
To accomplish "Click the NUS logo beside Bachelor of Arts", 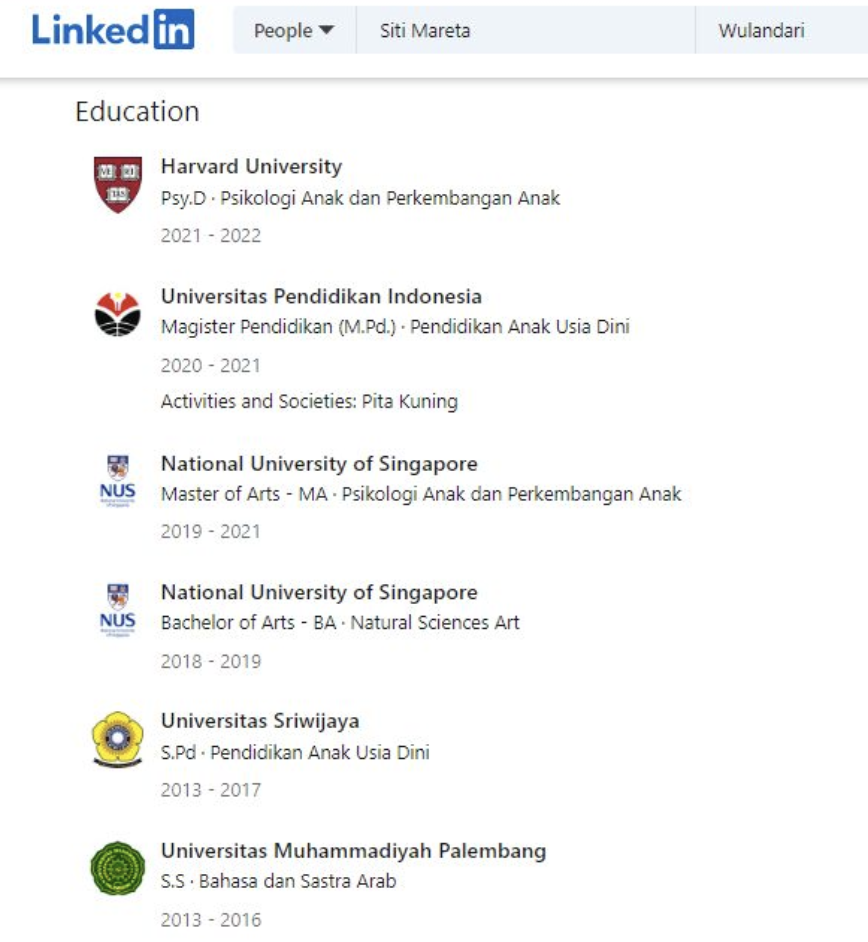I will 118,610.
